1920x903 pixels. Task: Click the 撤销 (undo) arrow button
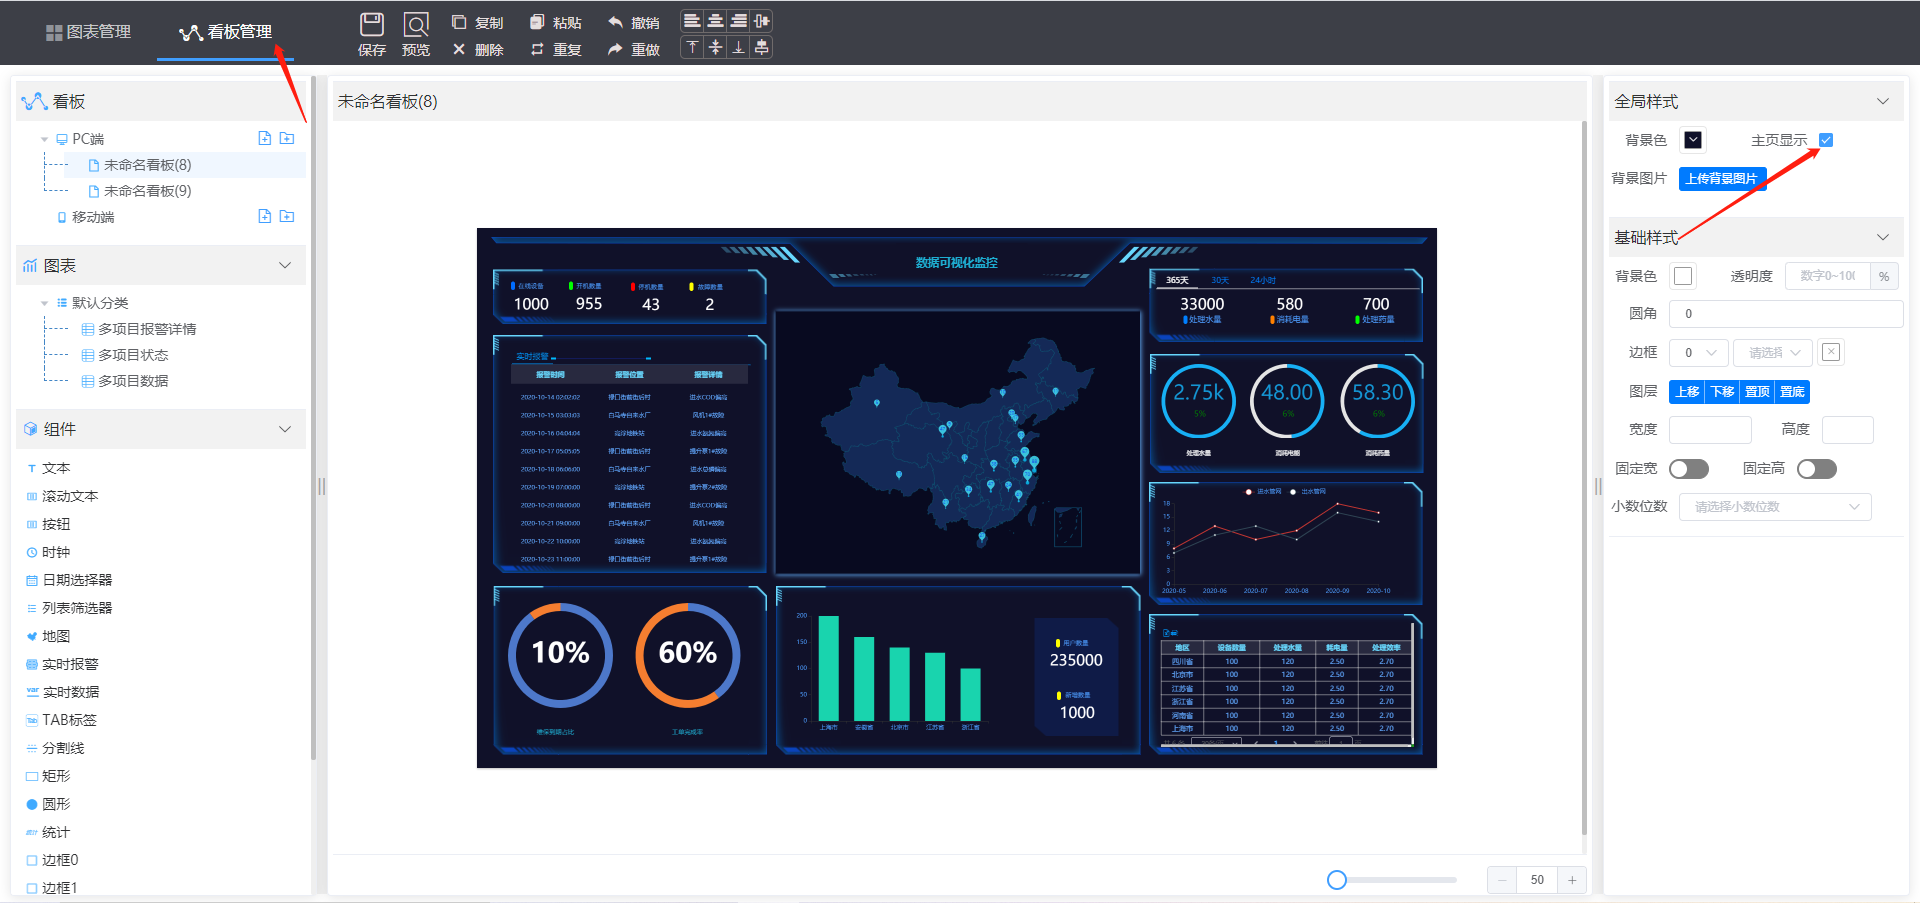pos(633,22)
